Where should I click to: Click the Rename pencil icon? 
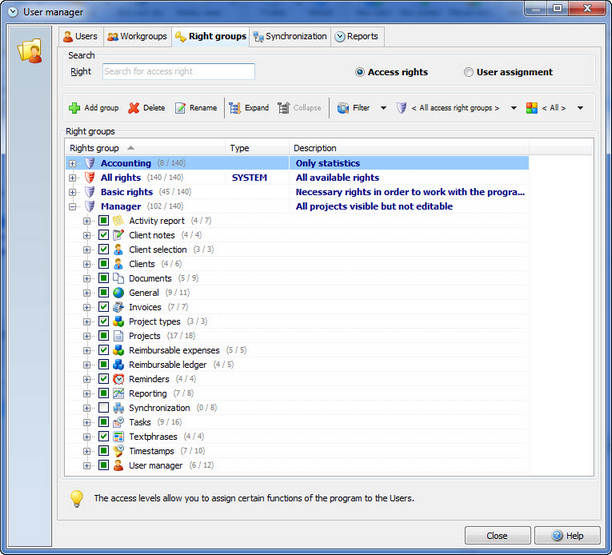pos(180,108)
